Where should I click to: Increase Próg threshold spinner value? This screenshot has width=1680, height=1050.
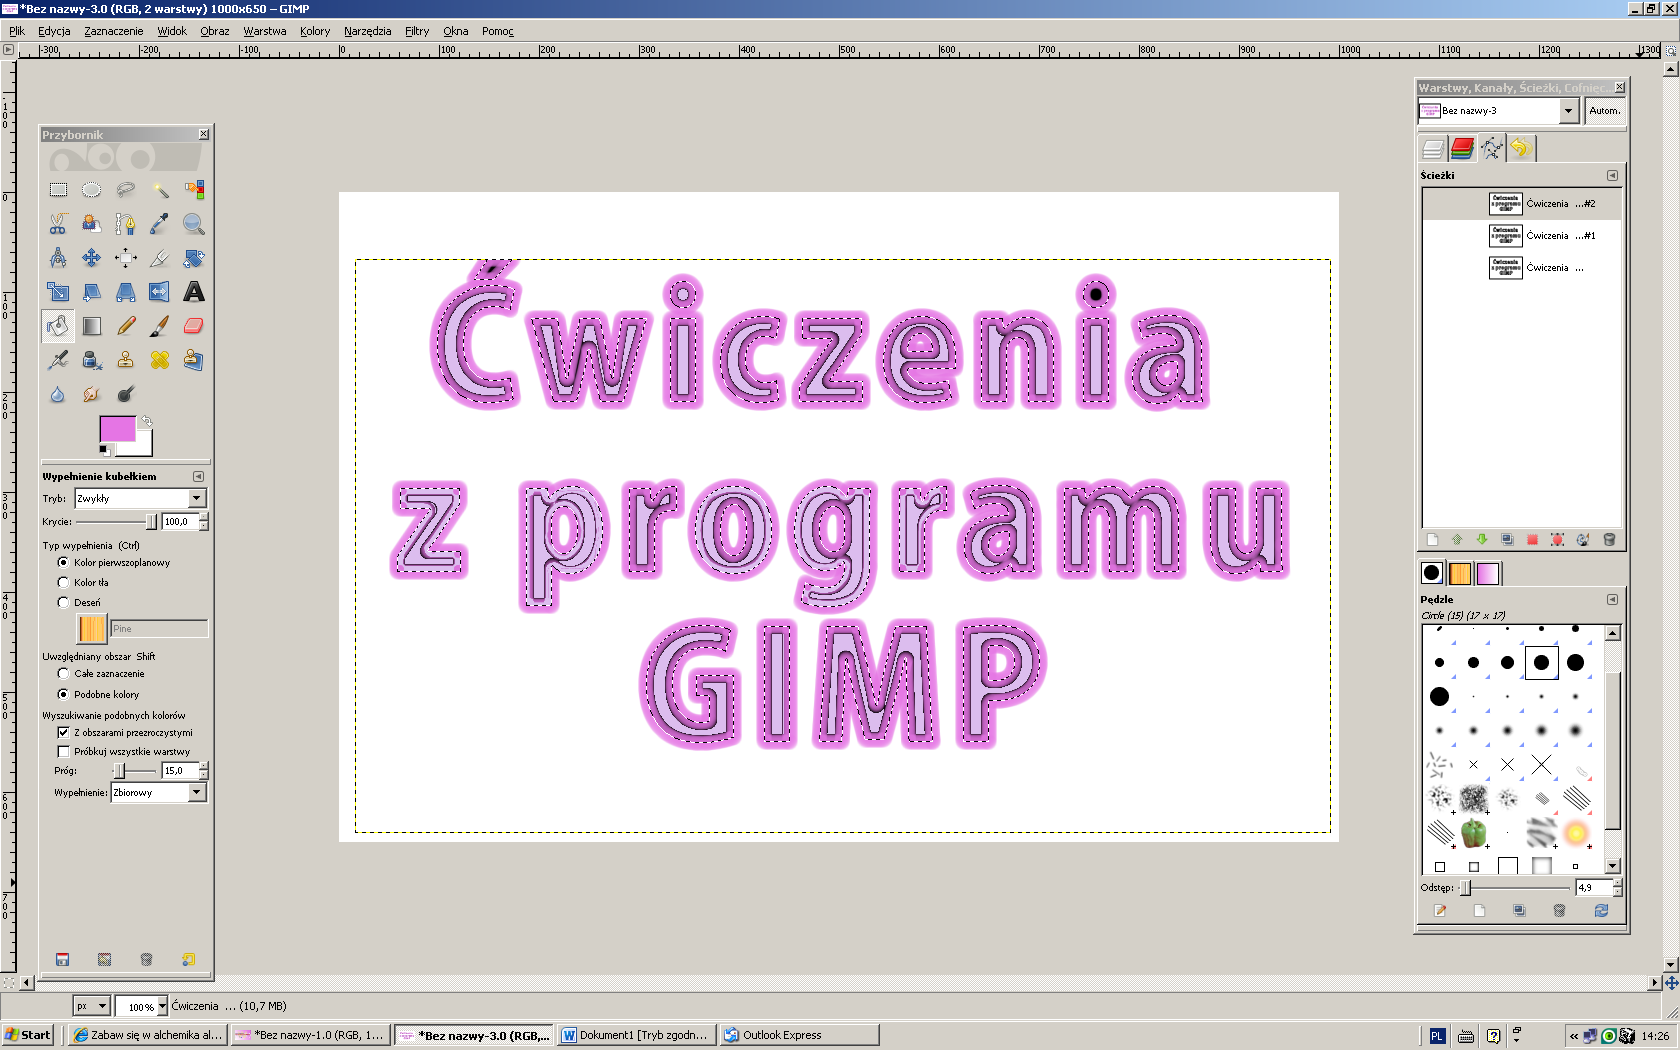click(x=204, y=767)
